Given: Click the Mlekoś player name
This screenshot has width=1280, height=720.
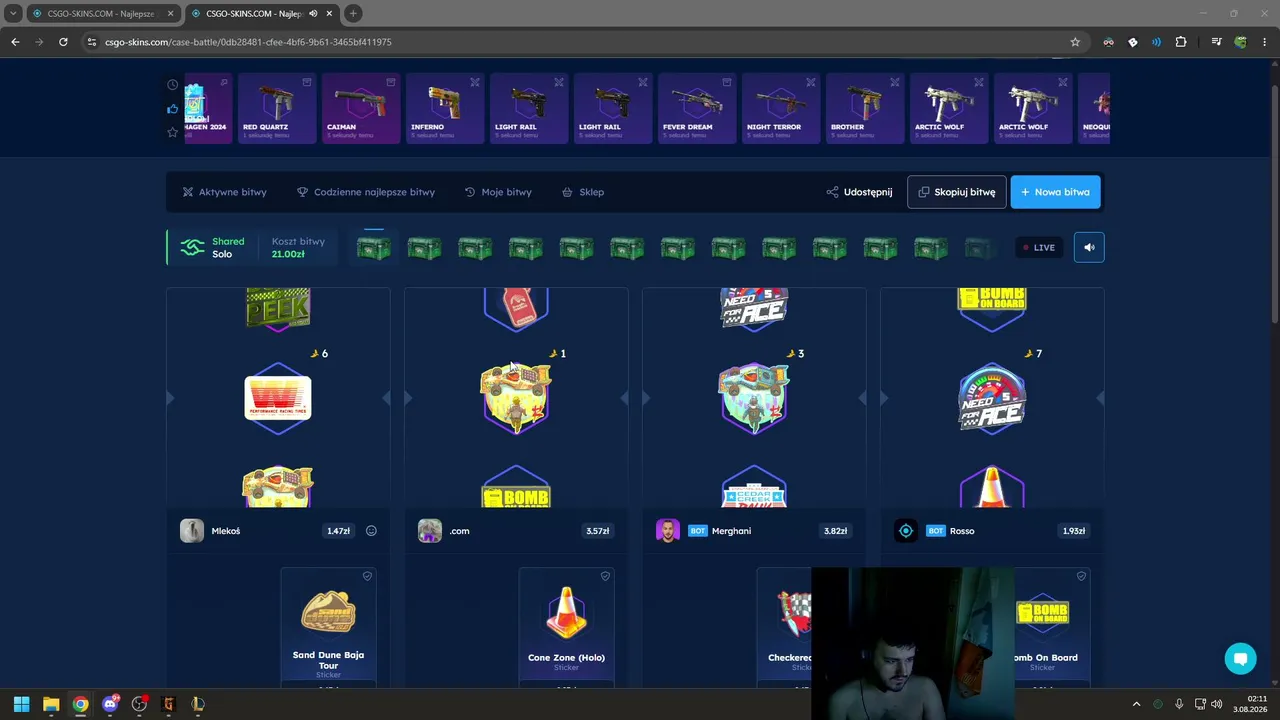Looking at the screenshot, I should [x=226, y=531].
